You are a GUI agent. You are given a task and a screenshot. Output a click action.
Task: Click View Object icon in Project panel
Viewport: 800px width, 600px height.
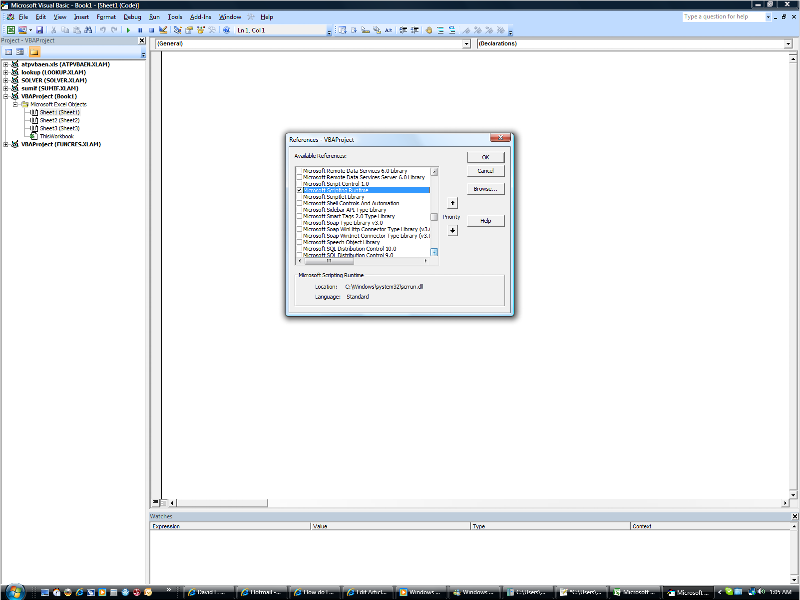point(20,51)
